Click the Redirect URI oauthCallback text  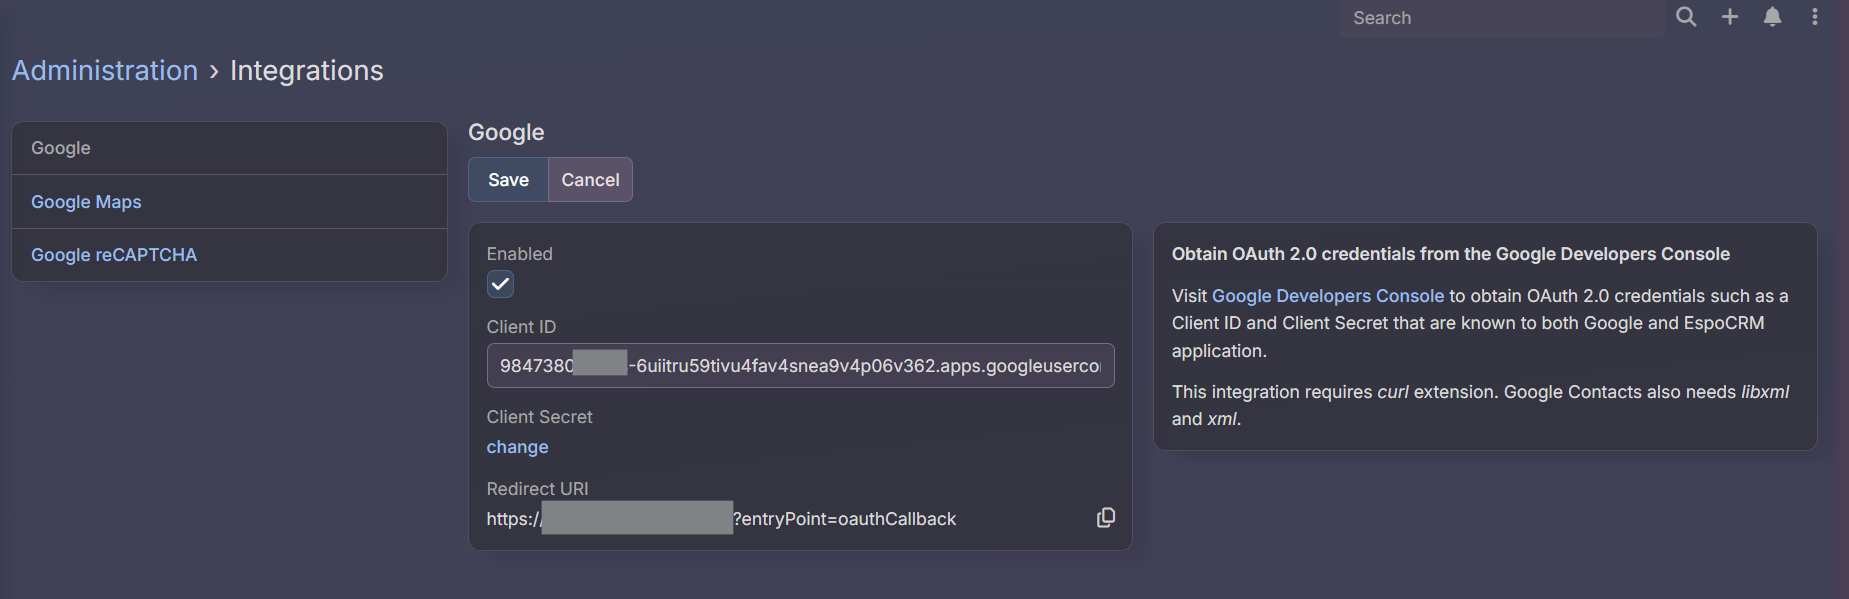click(x=845, y=519)
